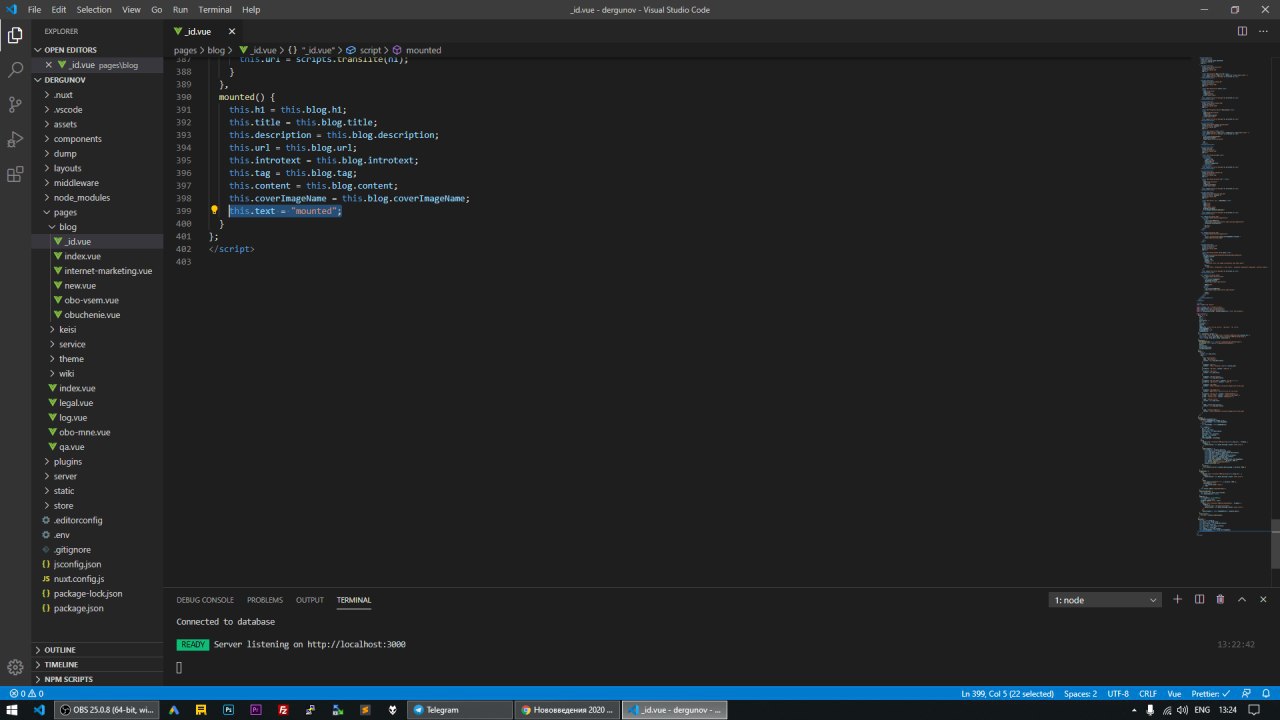Open Telegram from Windows taskbar

click(460, 710)
